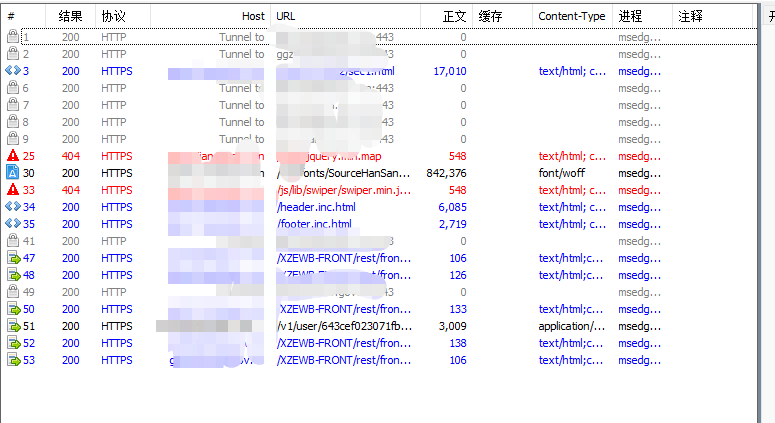The image size is (775, 423).
Task: Sort by the 注释 column header
Action: pyautogui.click(x=712, y=16)
